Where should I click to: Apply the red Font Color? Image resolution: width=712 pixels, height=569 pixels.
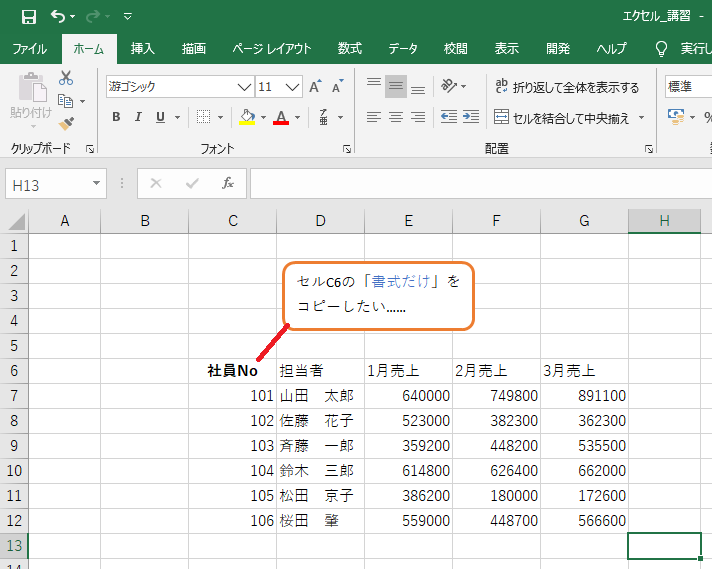tap(281, 117)
